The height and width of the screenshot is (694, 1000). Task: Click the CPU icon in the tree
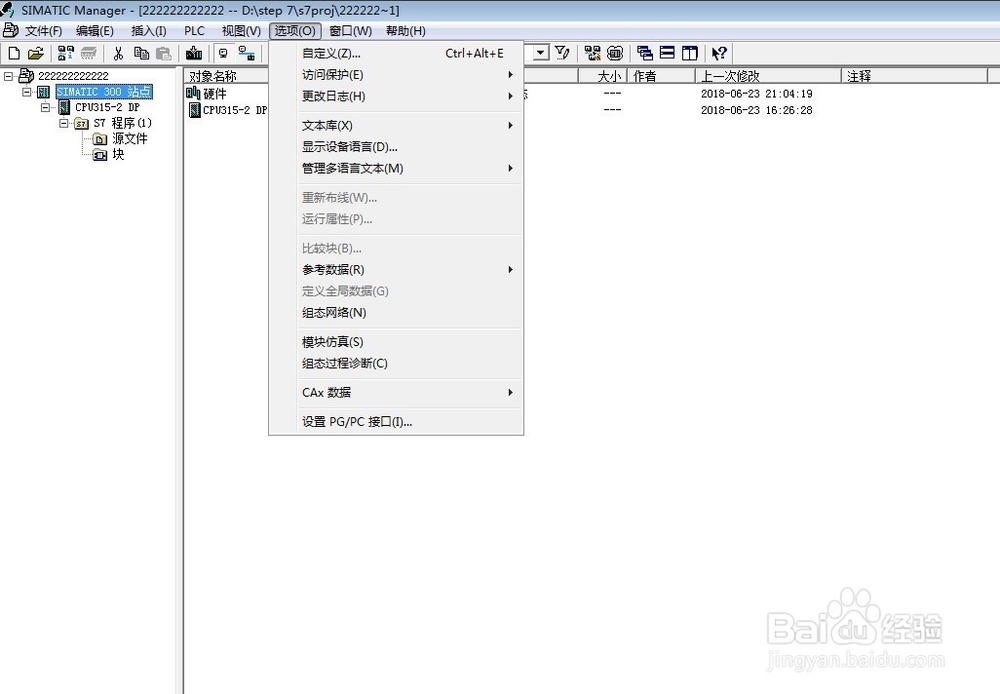[x=64, y=107]
